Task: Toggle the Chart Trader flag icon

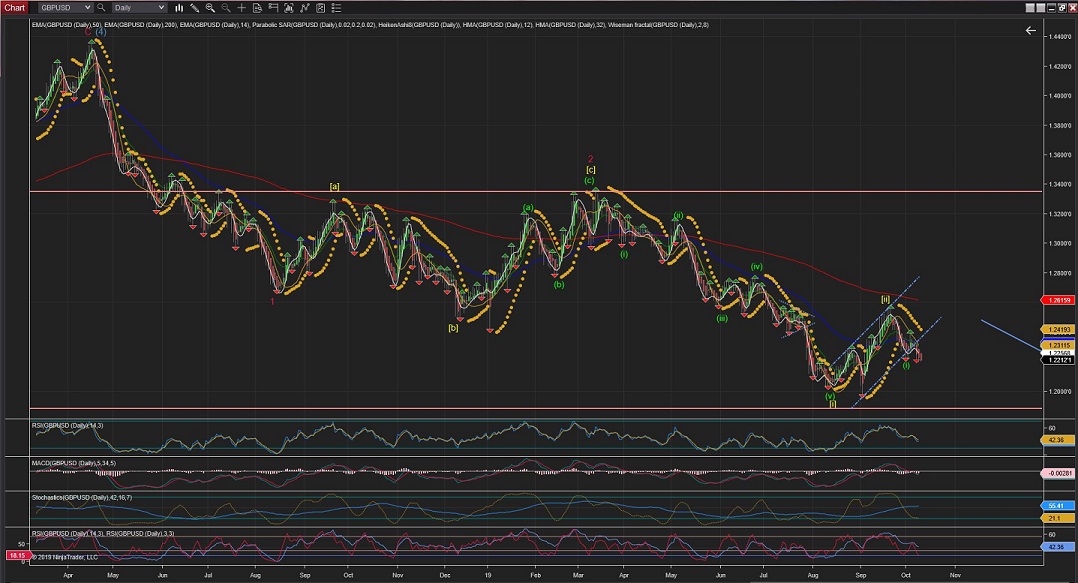Action: click(x=273, y=8)
